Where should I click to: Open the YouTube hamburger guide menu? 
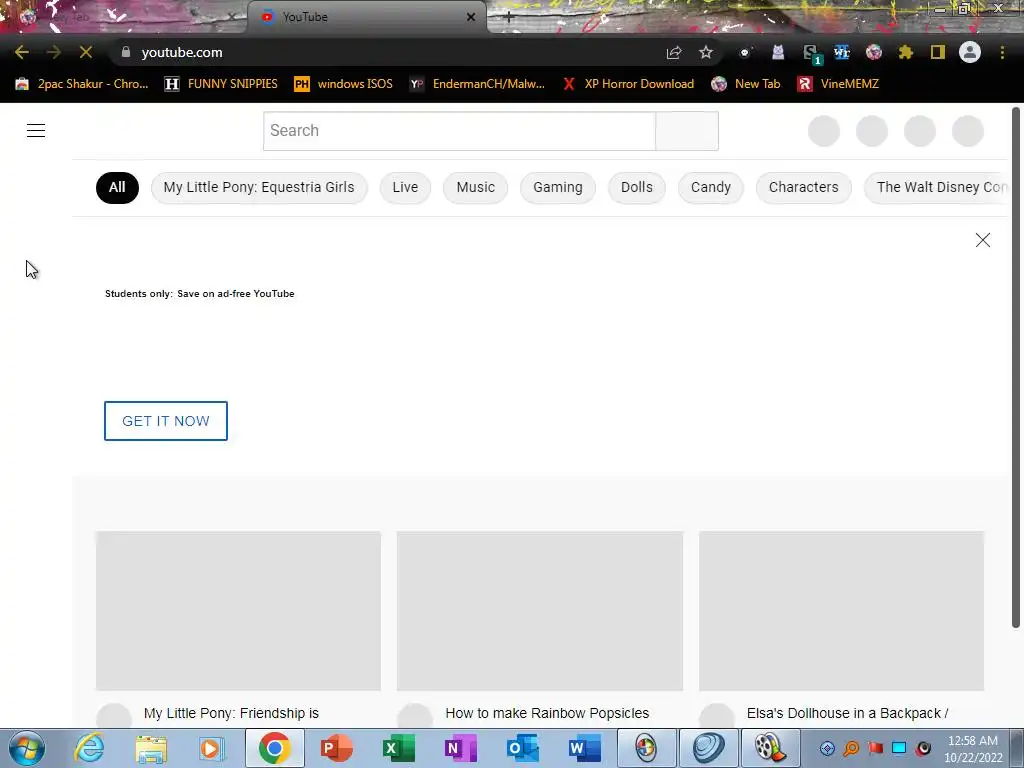[36, 131]
